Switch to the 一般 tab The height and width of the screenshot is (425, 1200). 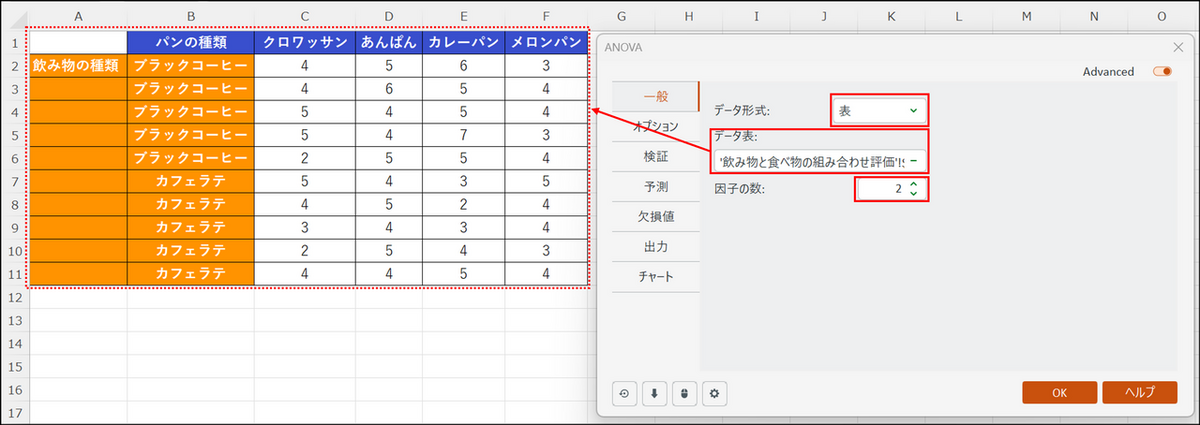[x=655, y=97]
